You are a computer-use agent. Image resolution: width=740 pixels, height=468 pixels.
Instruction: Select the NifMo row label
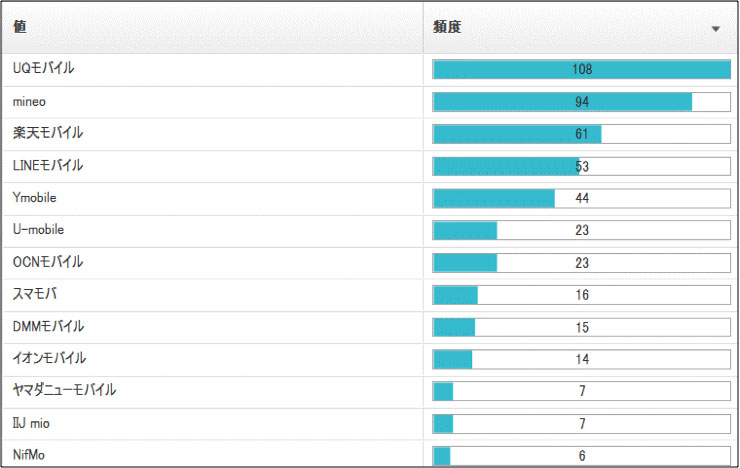tap(29, 455)
